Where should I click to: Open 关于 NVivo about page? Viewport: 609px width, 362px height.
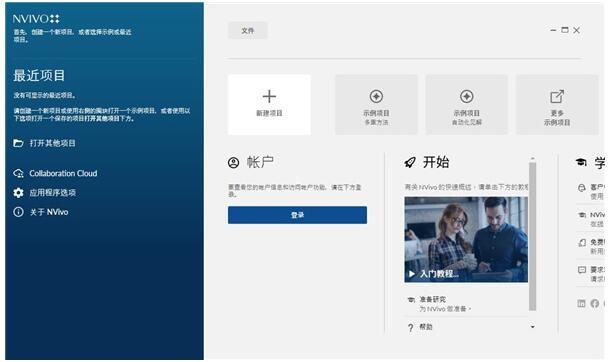point(49,212)
